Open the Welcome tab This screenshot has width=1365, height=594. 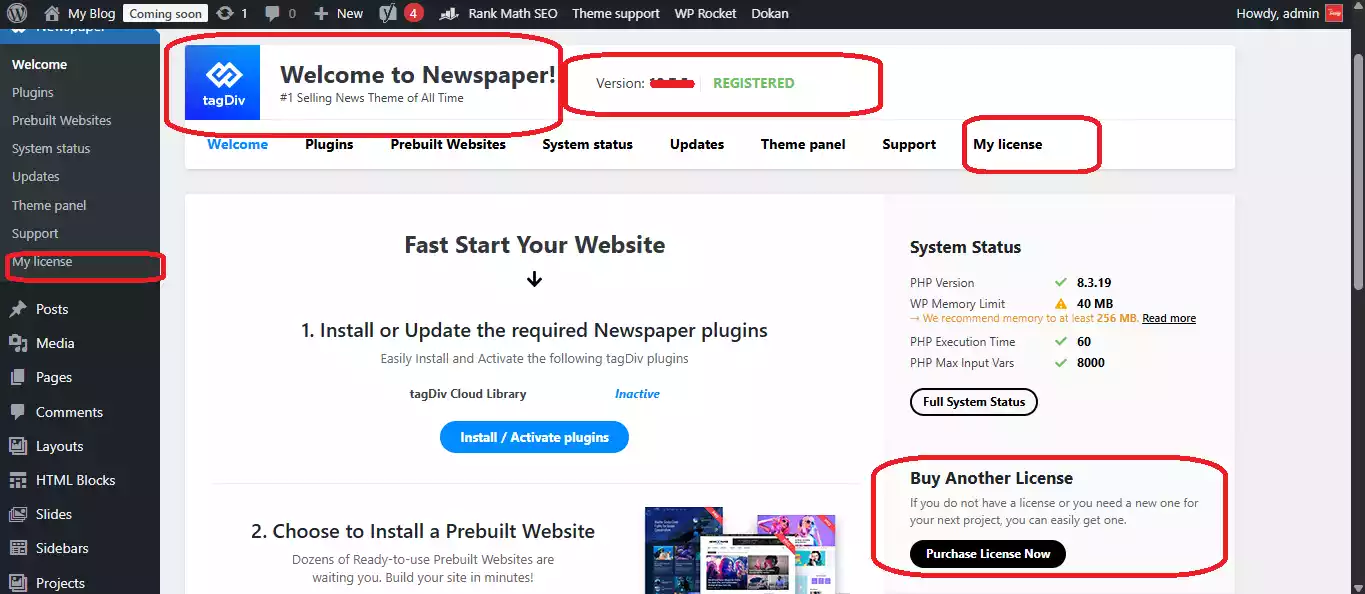[238, 144]
